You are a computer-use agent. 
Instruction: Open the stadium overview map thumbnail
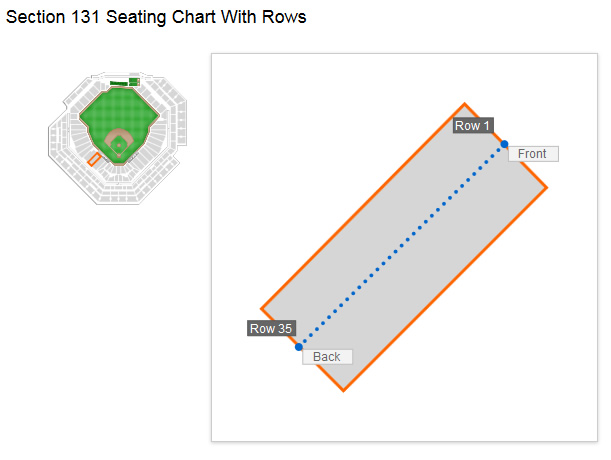point(117,138)
